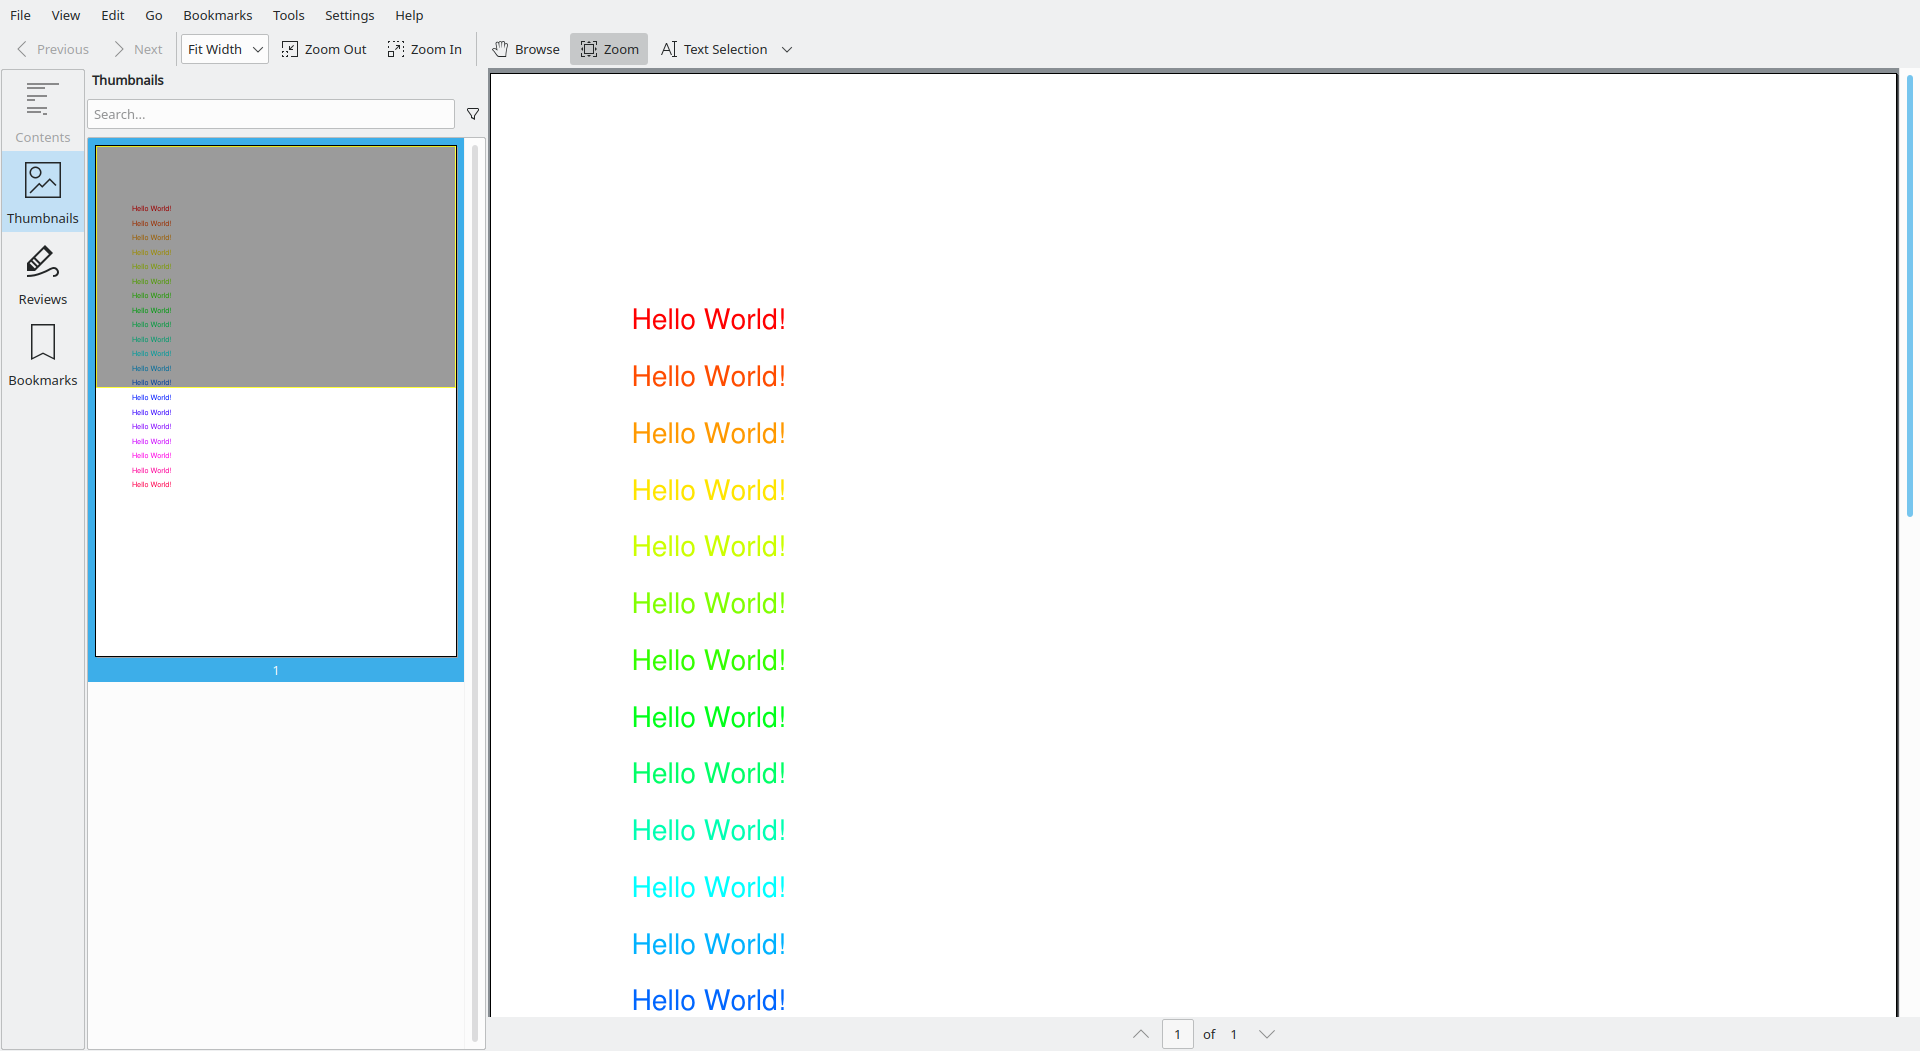Click the cyan Hello World! line
The image size is (1920, 1051).
click(x=709, y=887)
